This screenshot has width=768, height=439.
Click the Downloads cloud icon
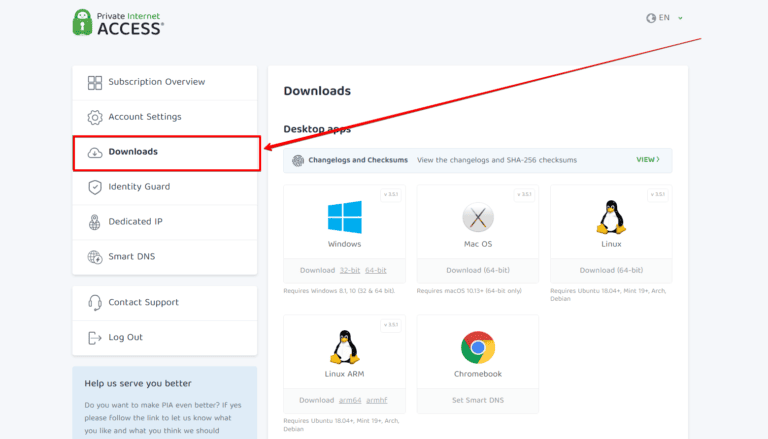tap(95, 152)
